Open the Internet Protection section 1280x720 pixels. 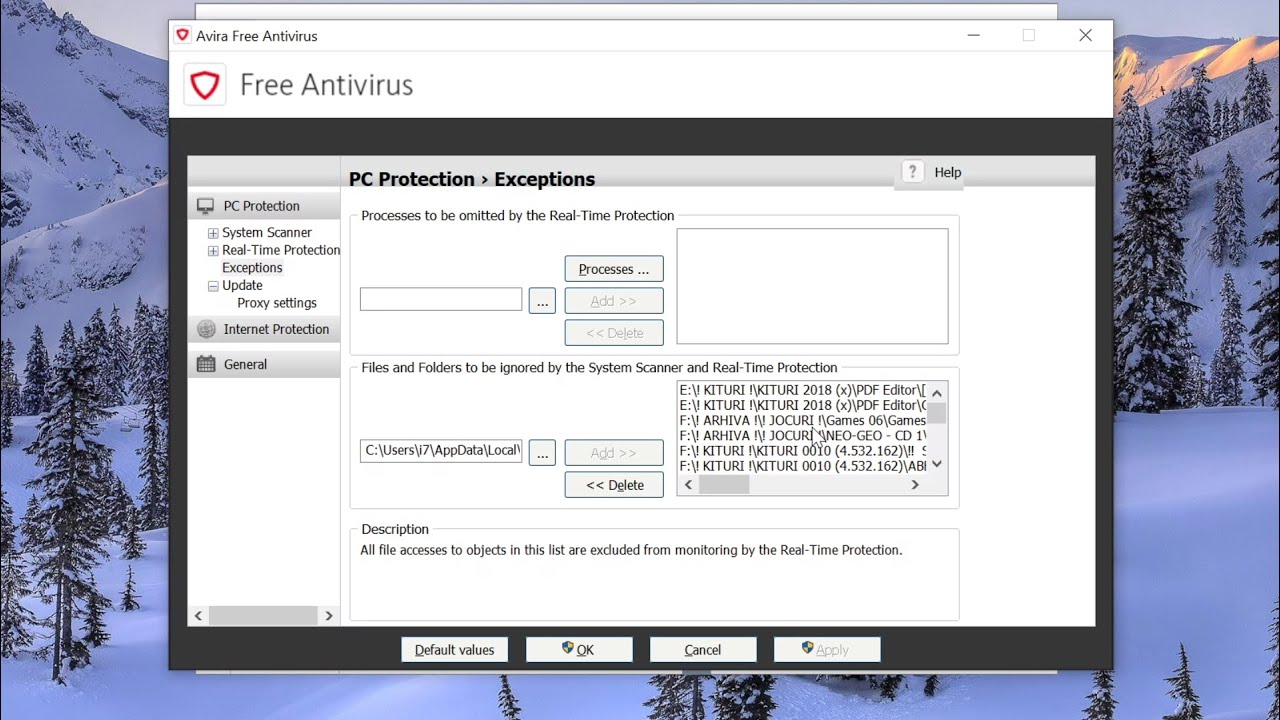[x=264, y=329]
